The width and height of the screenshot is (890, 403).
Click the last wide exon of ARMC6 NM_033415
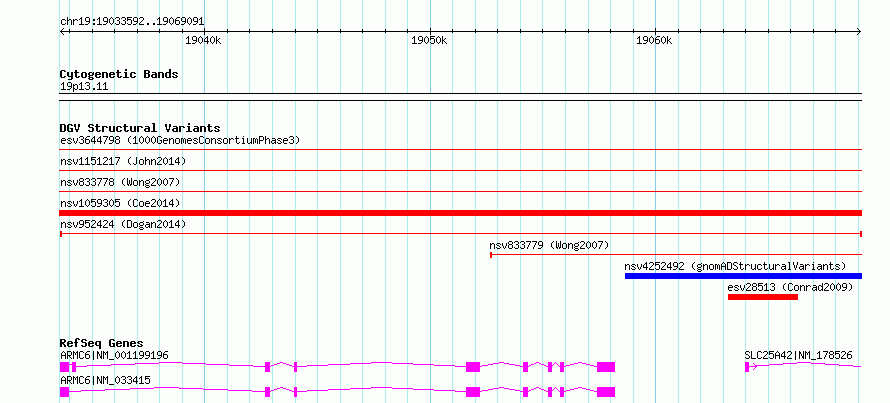[606, 392]
